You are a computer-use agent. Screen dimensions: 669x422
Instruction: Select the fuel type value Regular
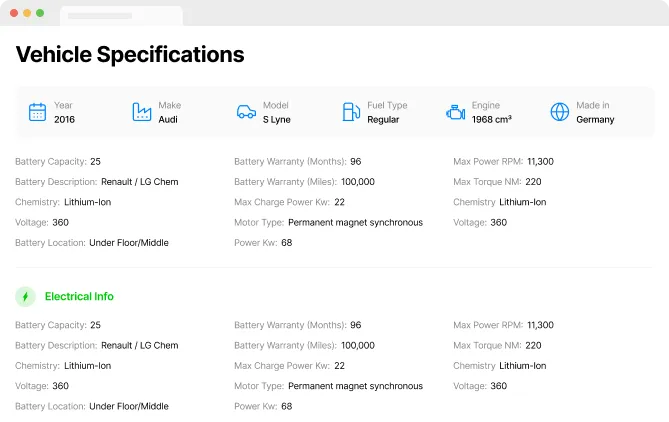click(x=383, y=120)
